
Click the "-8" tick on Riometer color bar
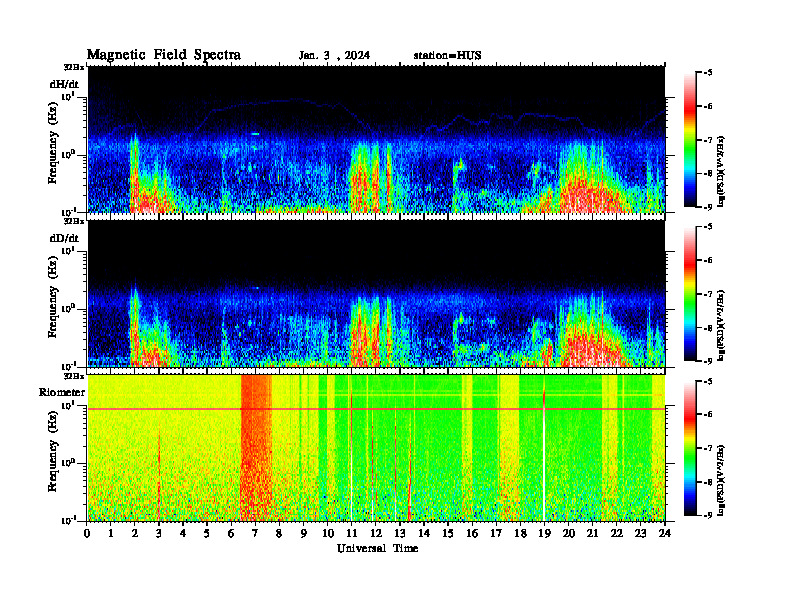[708, 482]
